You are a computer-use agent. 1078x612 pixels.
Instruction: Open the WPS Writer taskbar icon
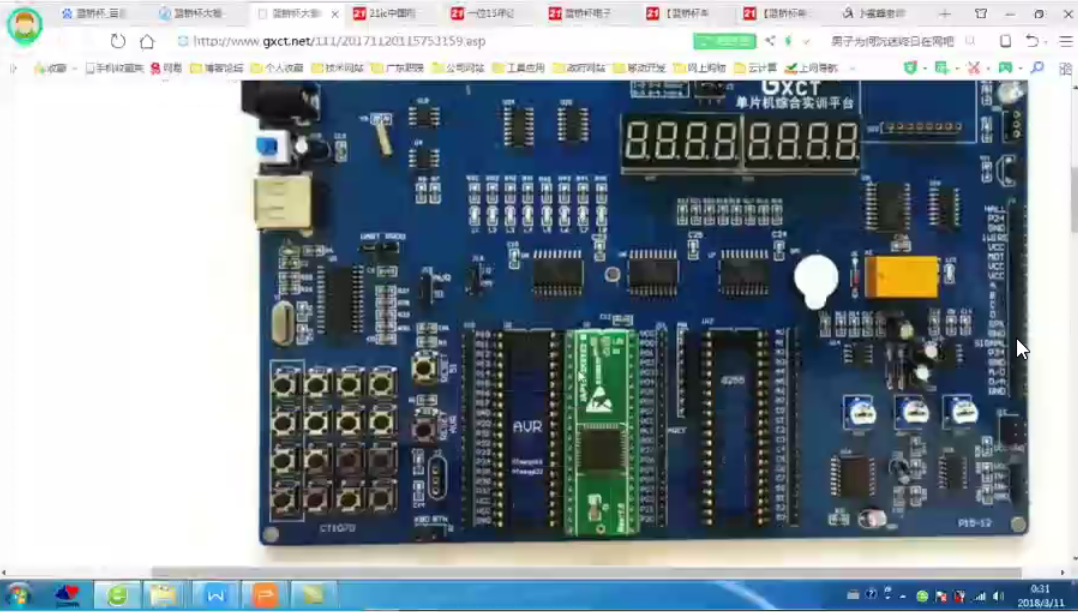pos(215,595)
